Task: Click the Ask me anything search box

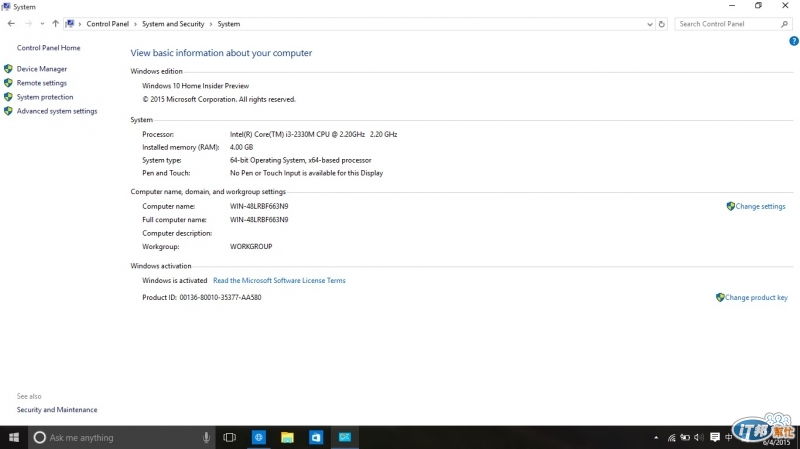Action: [x=122, y=437]
